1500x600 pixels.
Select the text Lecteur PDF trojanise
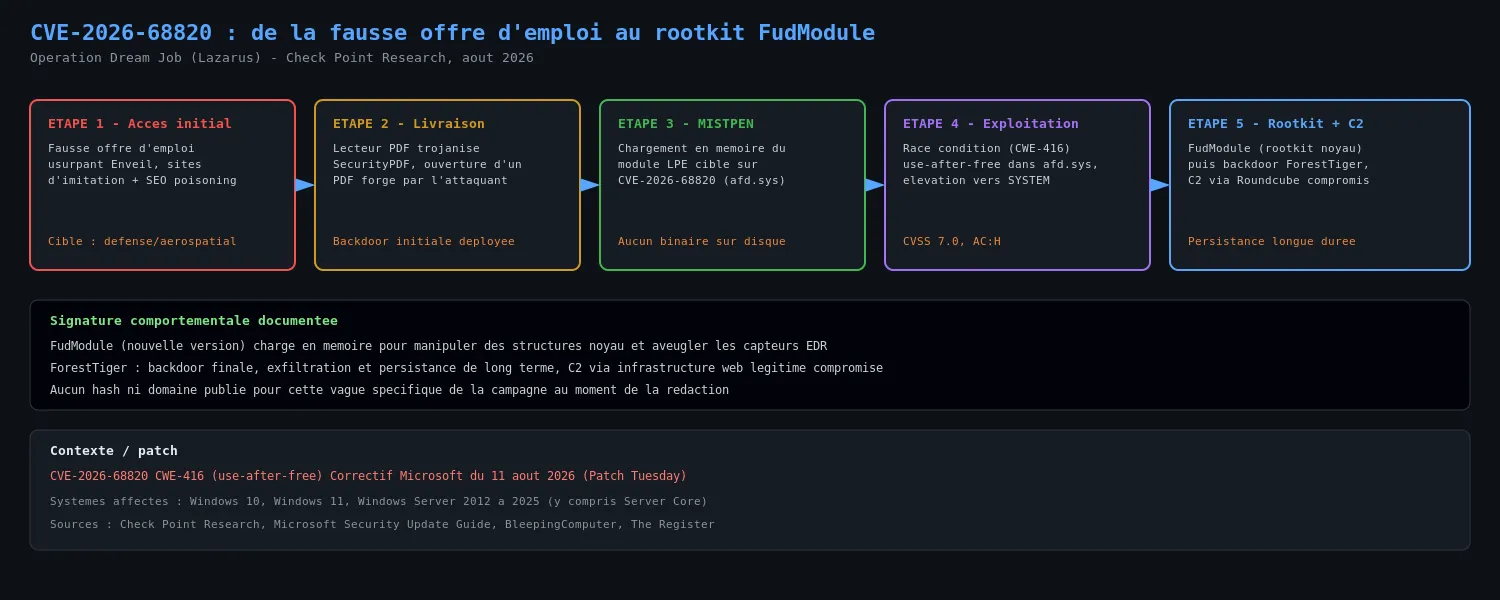click(406, 148)
